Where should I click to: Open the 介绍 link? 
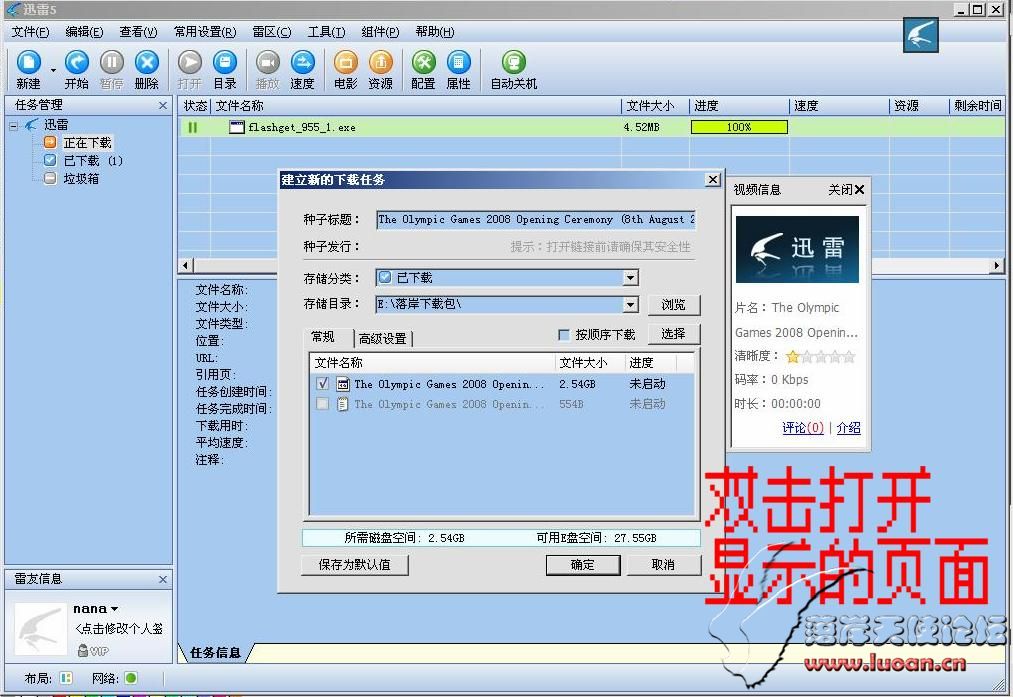pyautogui.click(x=848, y=428)
